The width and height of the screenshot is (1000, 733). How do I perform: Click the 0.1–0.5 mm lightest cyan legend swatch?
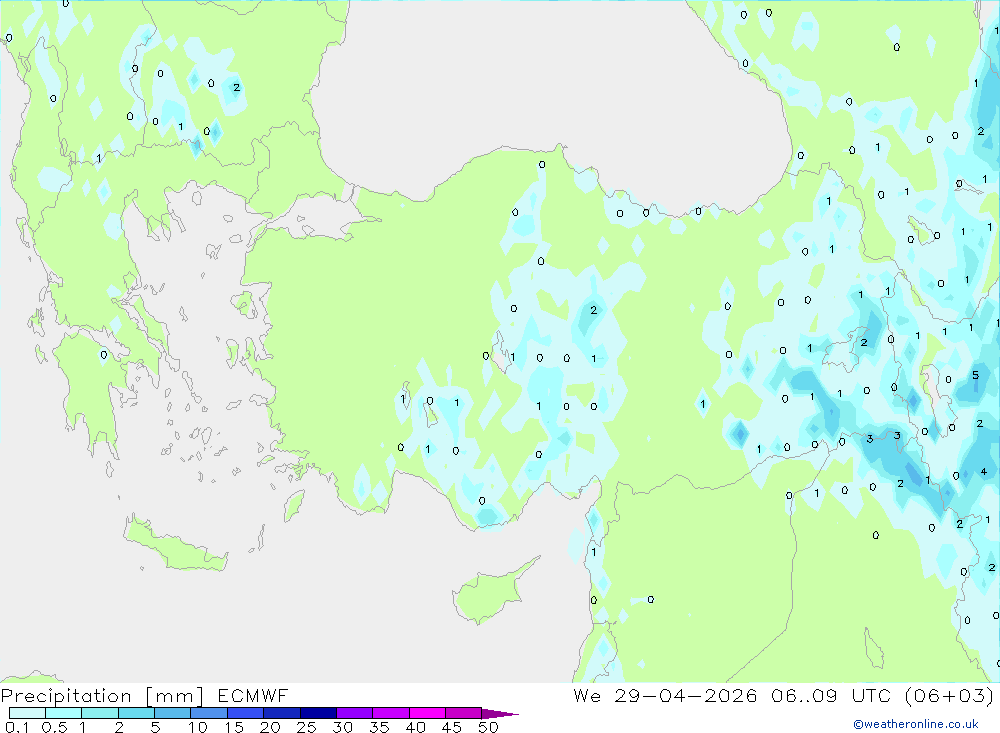[x=27, y=713]
